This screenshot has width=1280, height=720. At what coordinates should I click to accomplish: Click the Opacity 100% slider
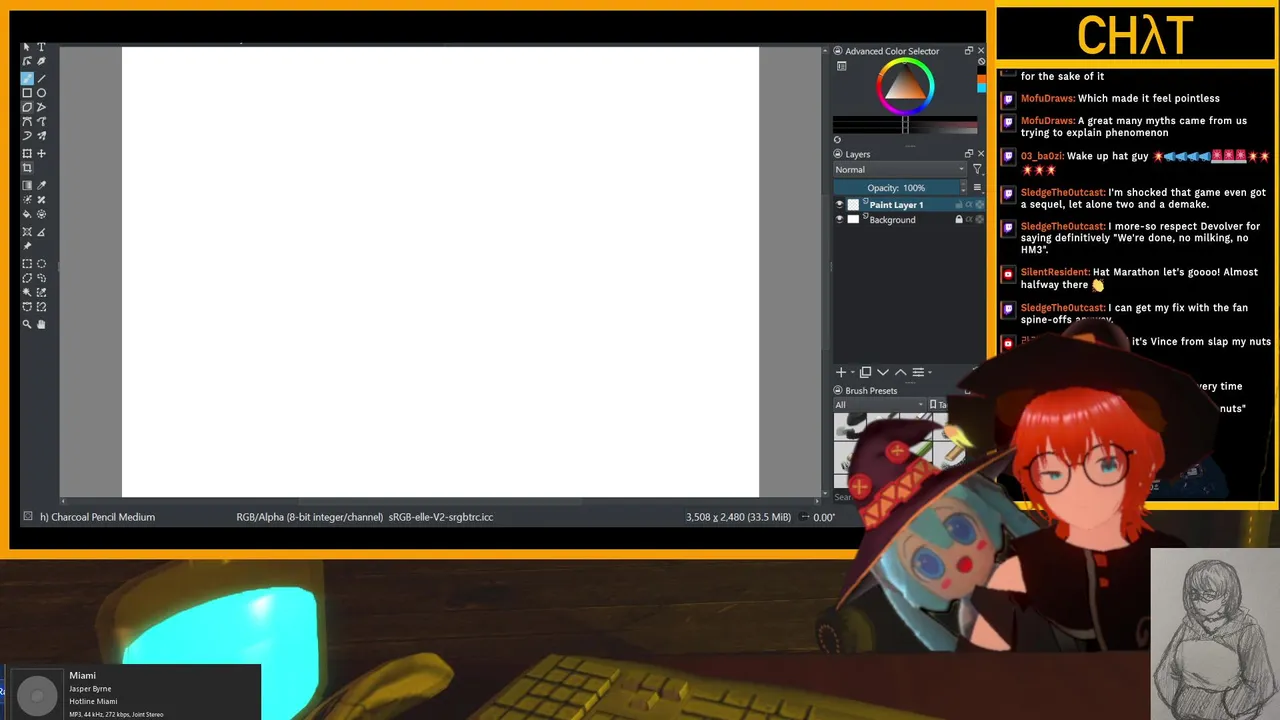pos(896,187)
